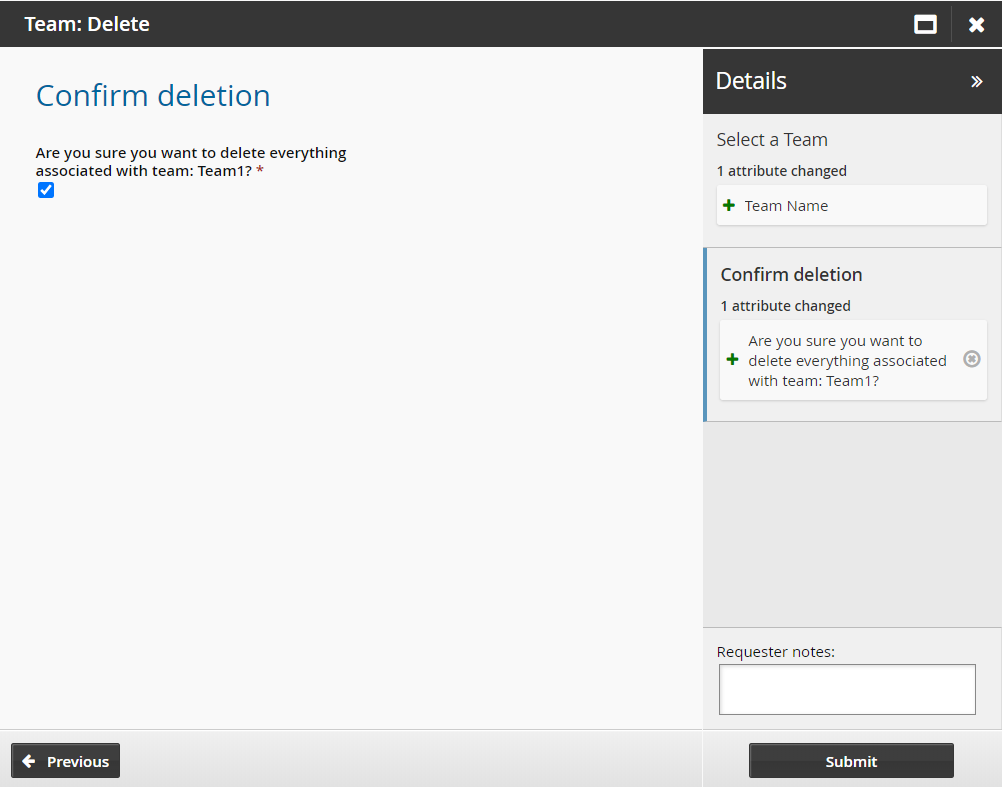The width and height of the screenshot is (1002, 787).
Task: Remove the changed deletion attribute via circle-x icon
Action: 971,359
